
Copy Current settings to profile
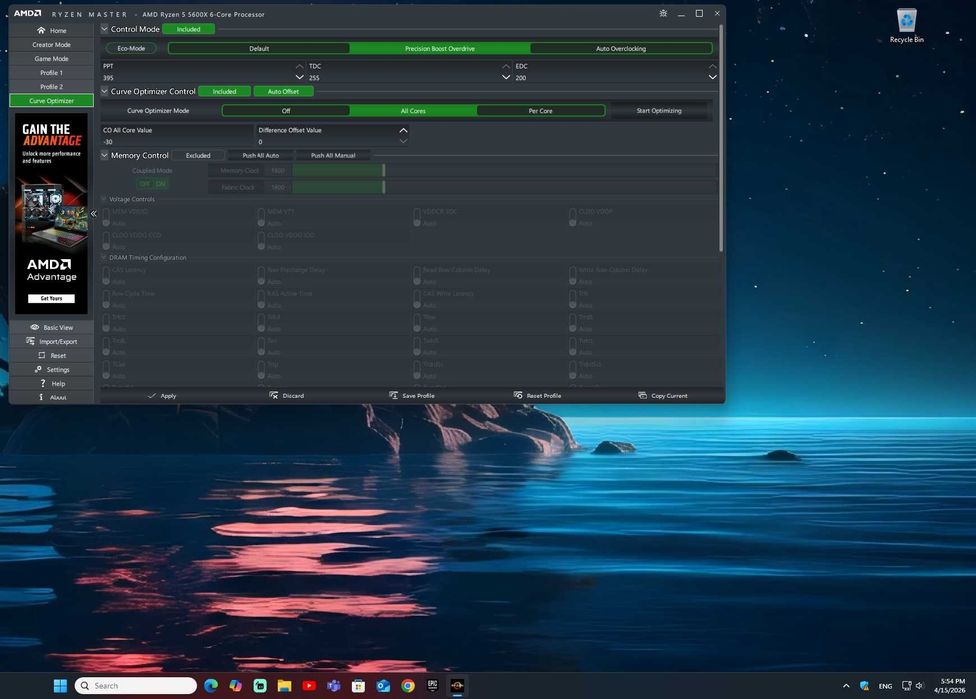662,396
